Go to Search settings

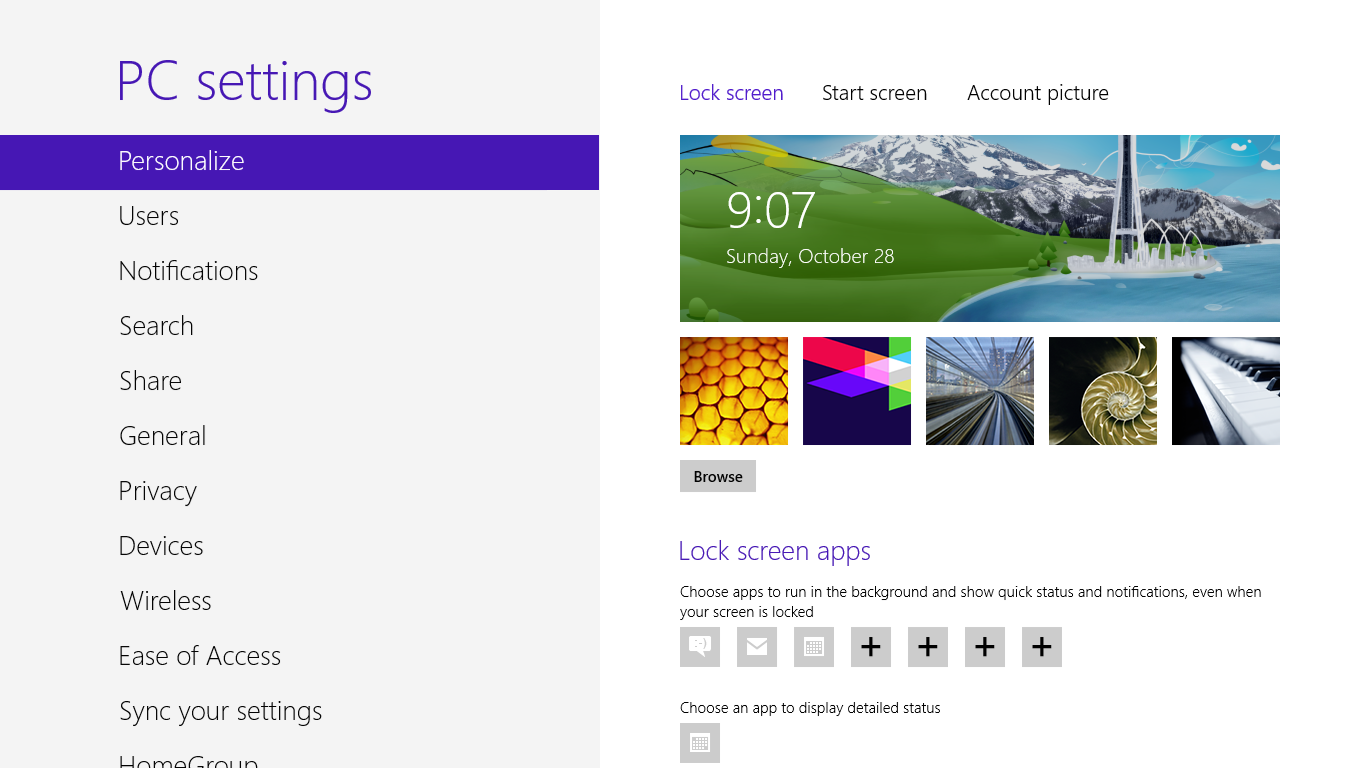click(x=299, y=326)
